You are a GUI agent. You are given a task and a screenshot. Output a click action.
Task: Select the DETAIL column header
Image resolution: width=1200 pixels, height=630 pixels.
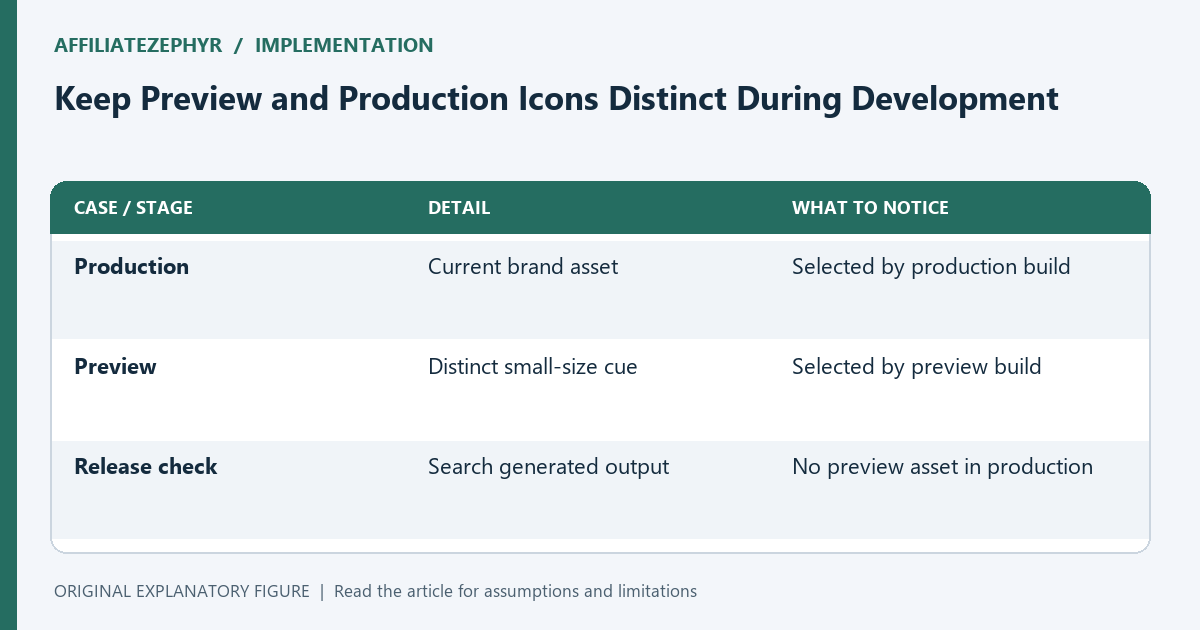[459, 208]
